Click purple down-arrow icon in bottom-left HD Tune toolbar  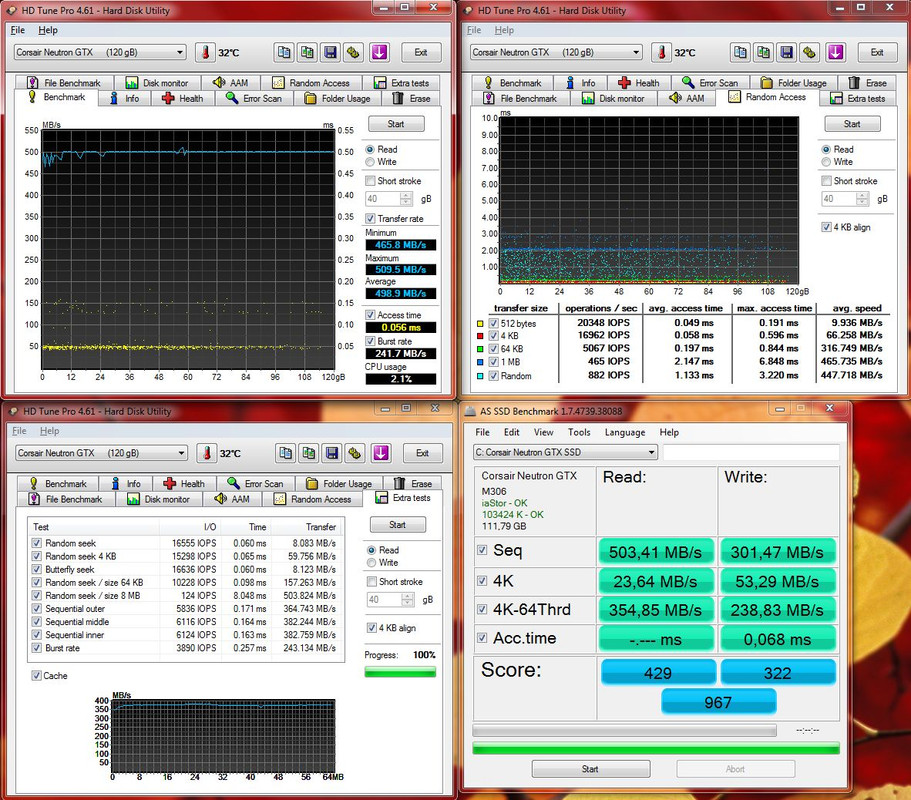pyautogui.click(x=381, y=453)
